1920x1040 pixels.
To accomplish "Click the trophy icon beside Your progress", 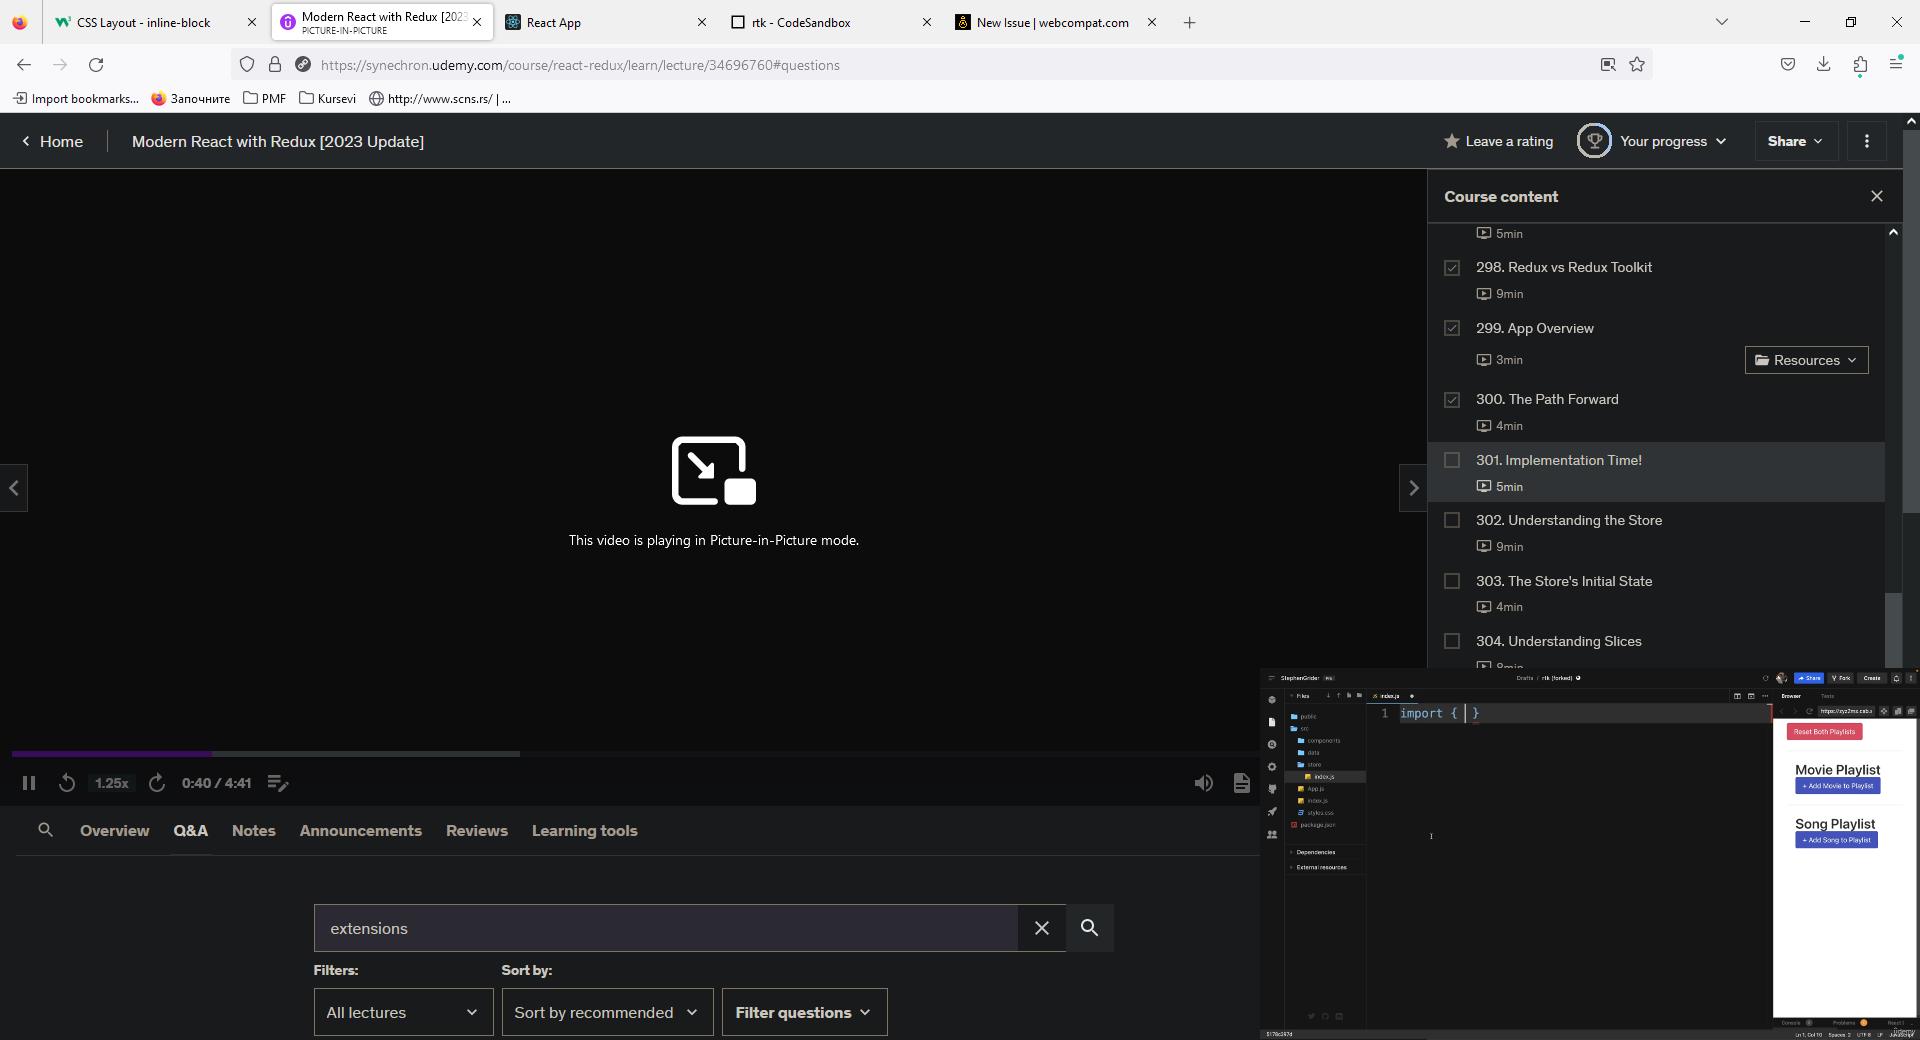I will 1594,141.
